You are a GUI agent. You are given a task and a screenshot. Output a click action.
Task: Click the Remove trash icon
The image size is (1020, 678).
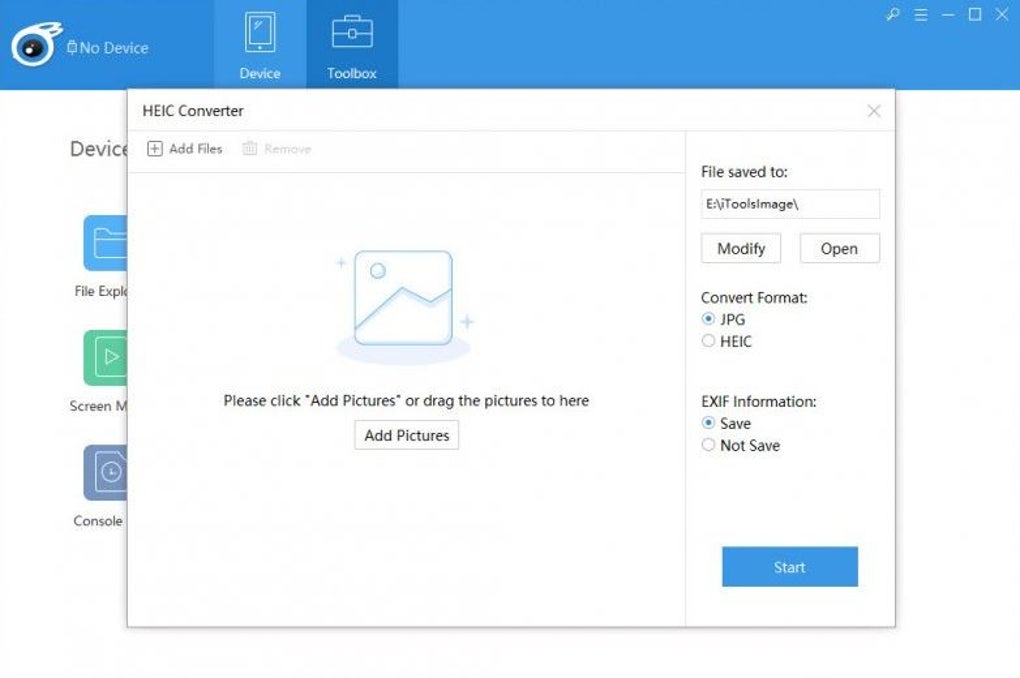coord(250,149)
